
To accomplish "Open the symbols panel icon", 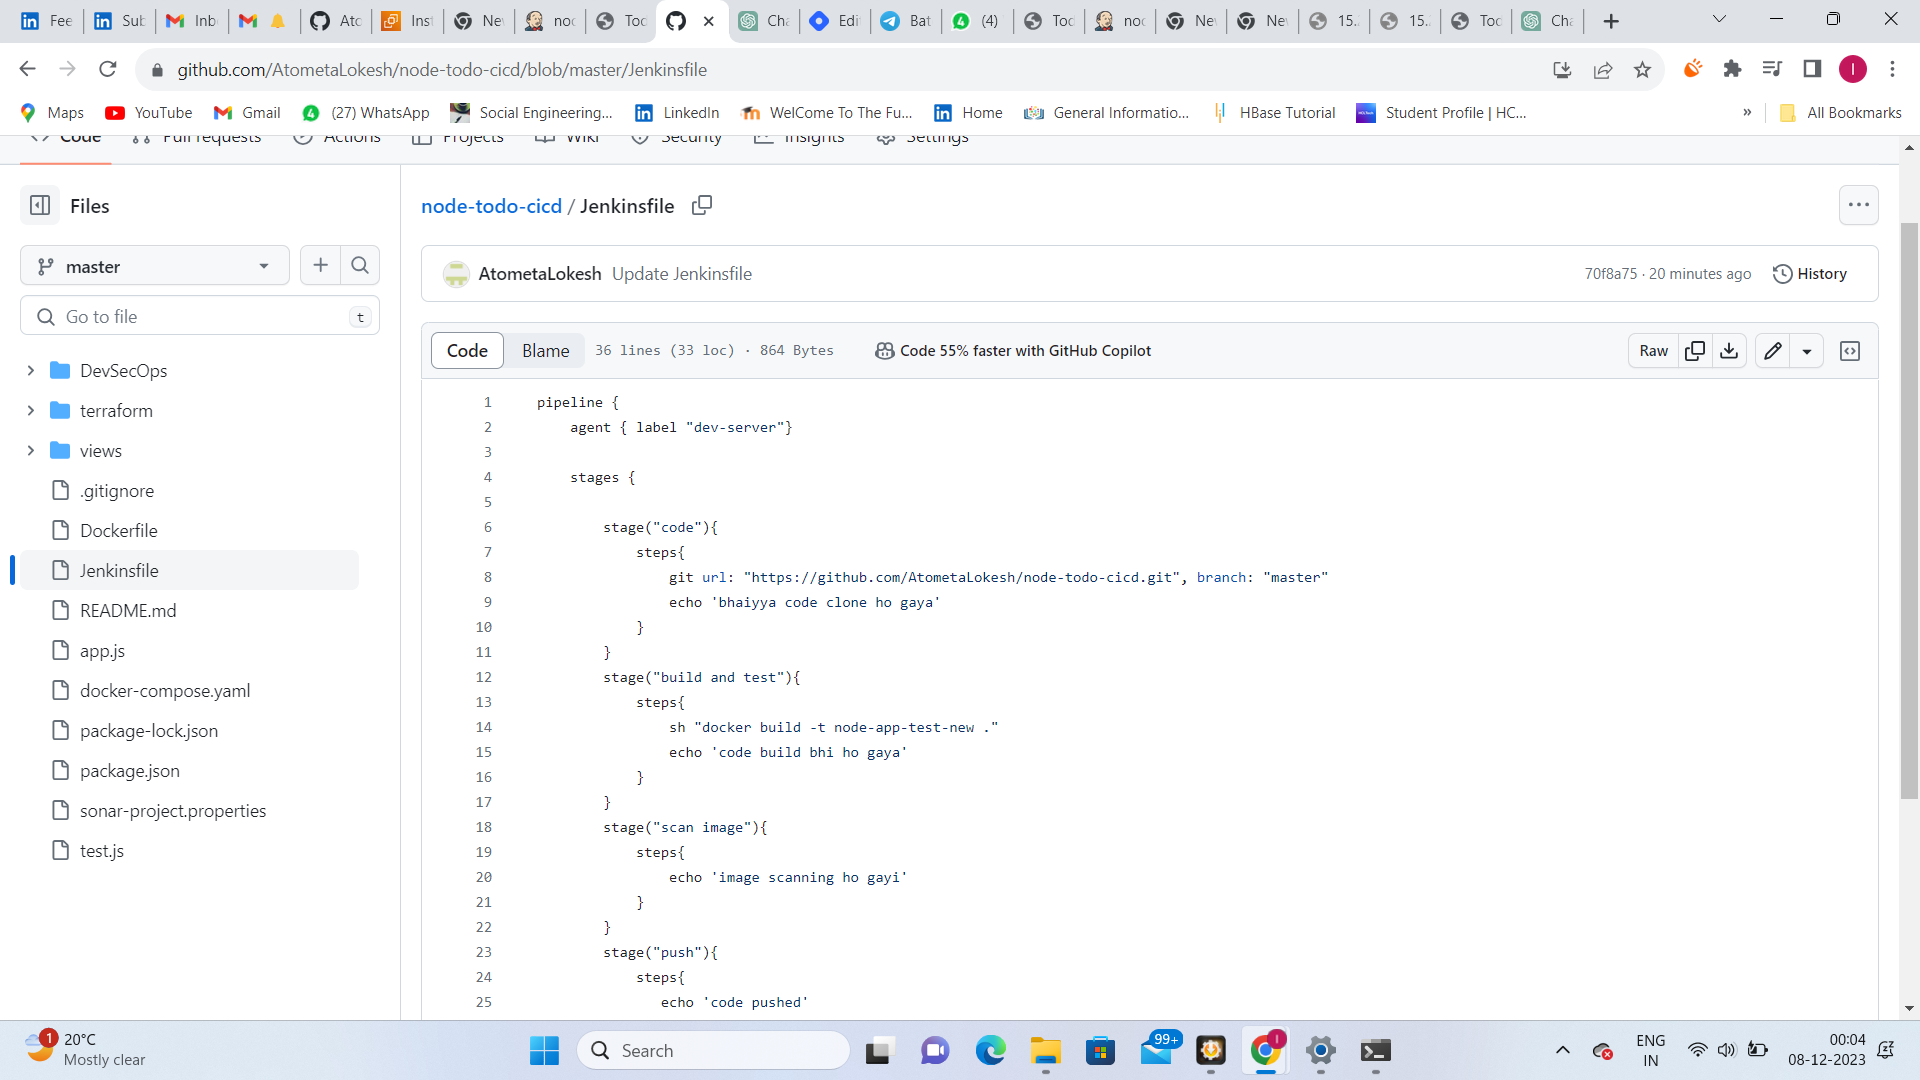I will [x=1850, y=351].
